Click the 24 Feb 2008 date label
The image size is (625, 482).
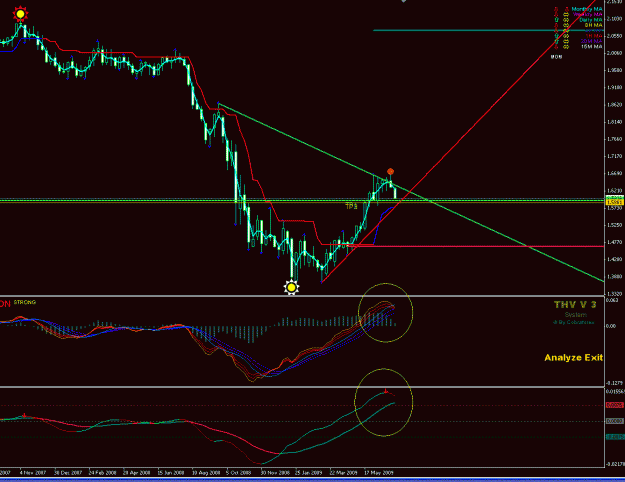(102, 473)
